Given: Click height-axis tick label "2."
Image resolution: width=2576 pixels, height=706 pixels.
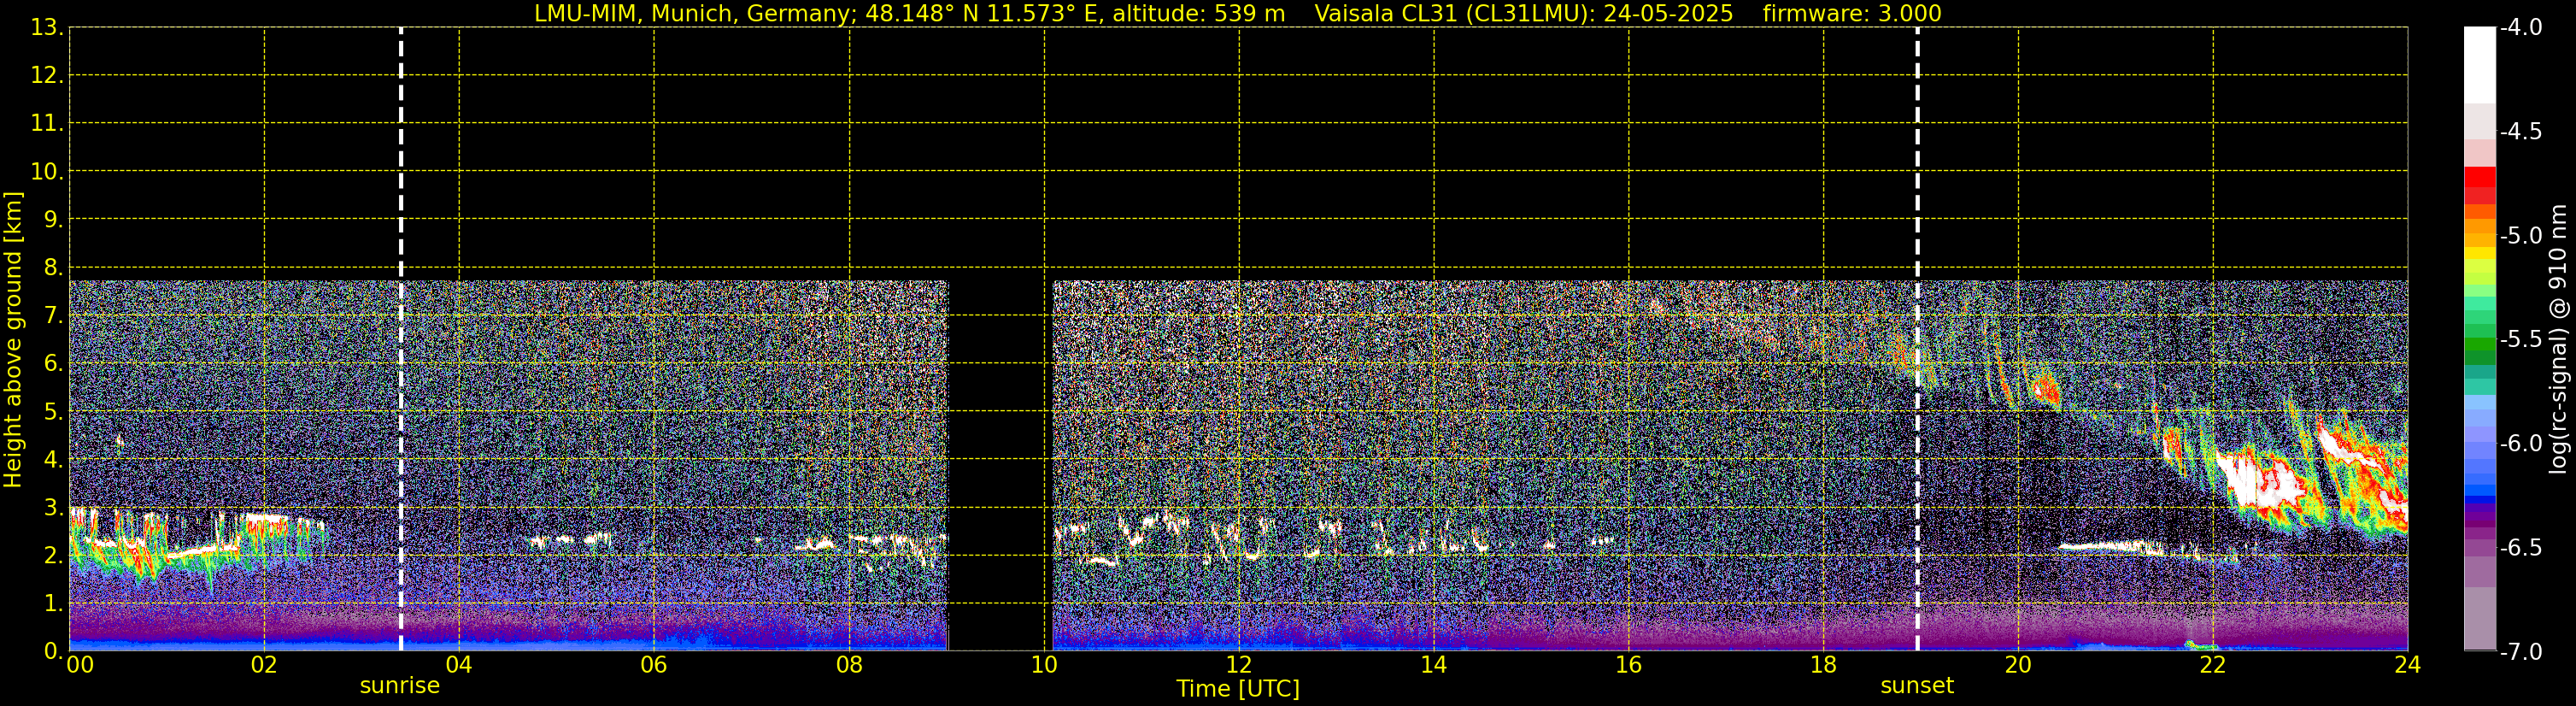Looking at the screenshot, I should pyautogui.click(x=53, y=555).
